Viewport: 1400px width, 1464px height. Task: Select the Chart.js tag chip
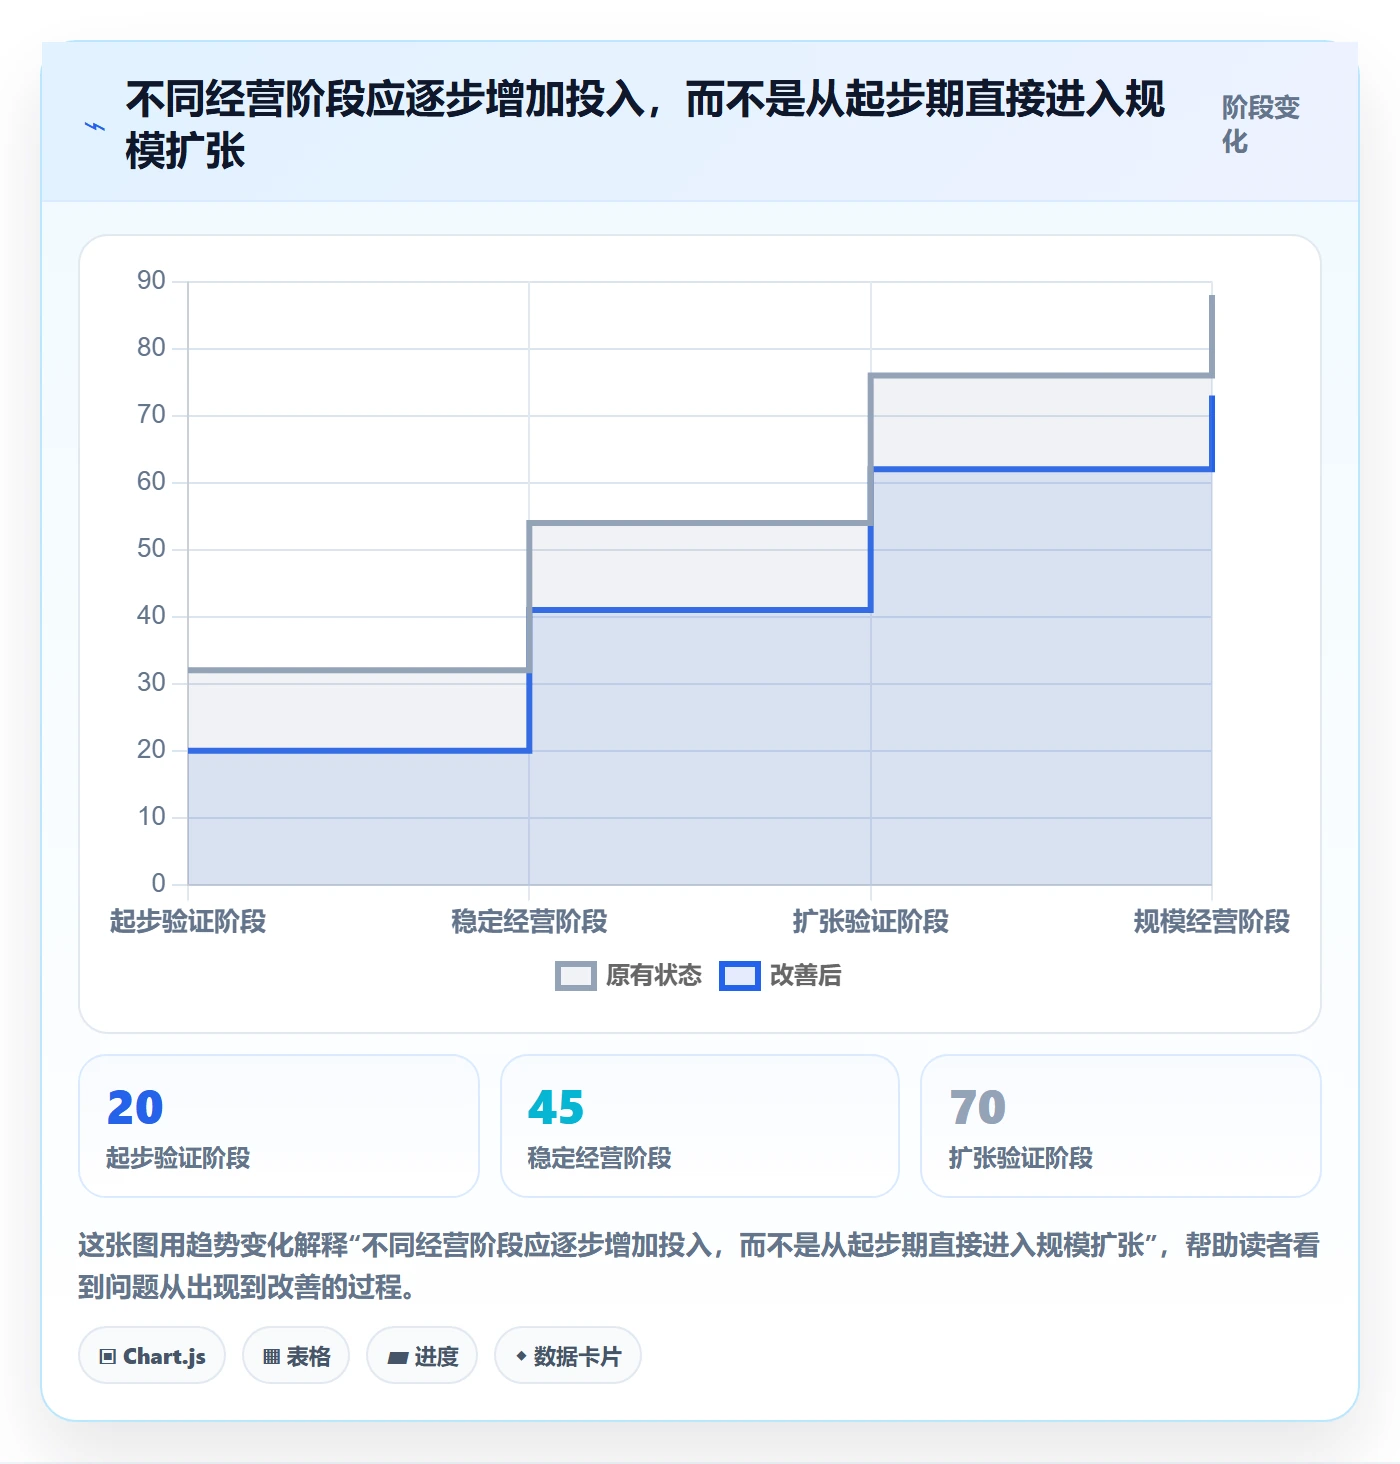152,1356
